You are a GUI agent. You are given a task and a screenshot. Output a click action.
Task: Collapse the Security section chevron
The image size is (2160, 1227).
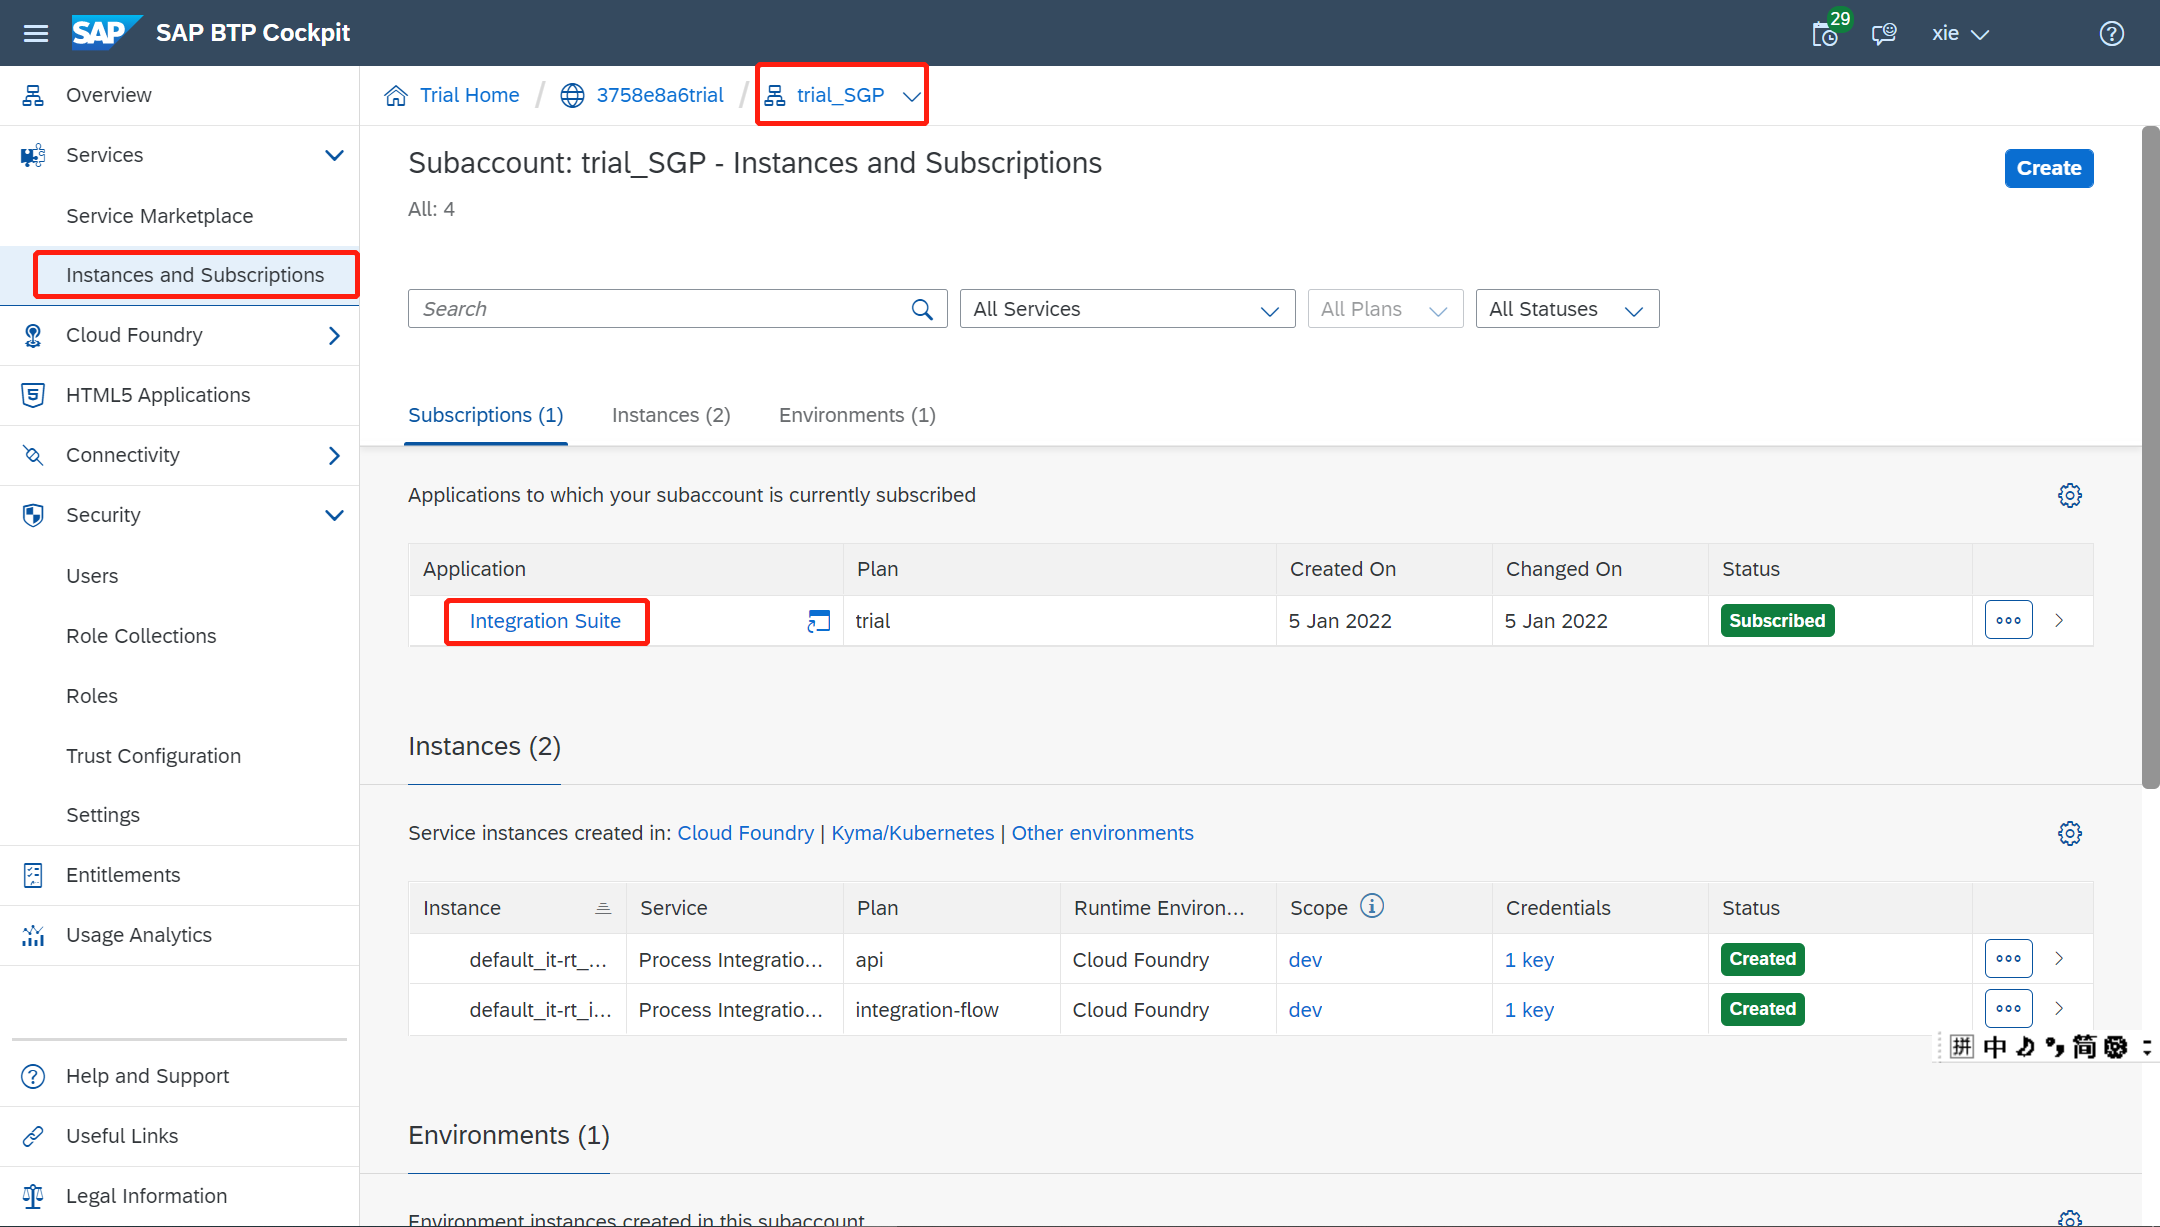click(x=334, y=515)
